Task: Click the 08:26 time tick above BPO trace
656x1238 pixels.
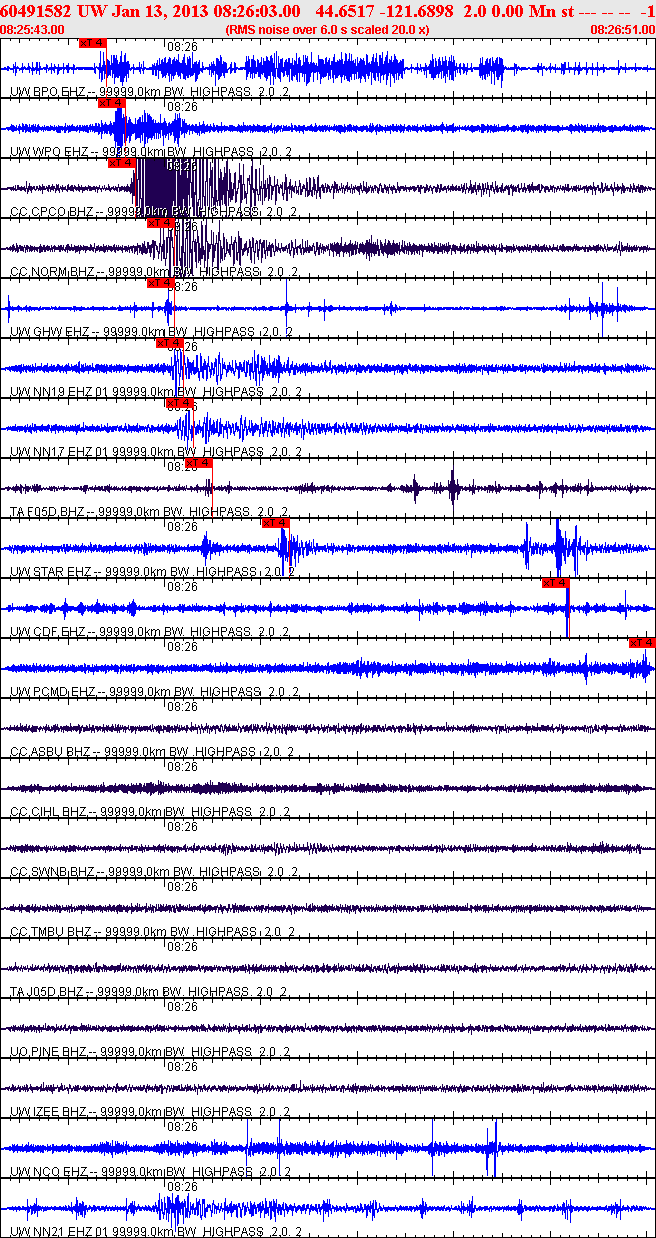Action: 182,46
